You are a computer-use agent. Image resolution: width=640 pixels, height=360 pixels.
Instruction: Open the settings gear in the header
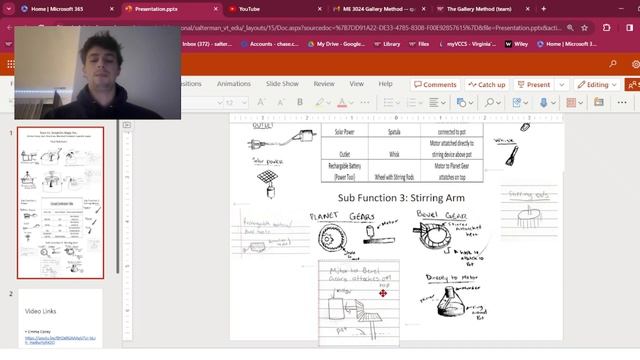click(636, 64)
